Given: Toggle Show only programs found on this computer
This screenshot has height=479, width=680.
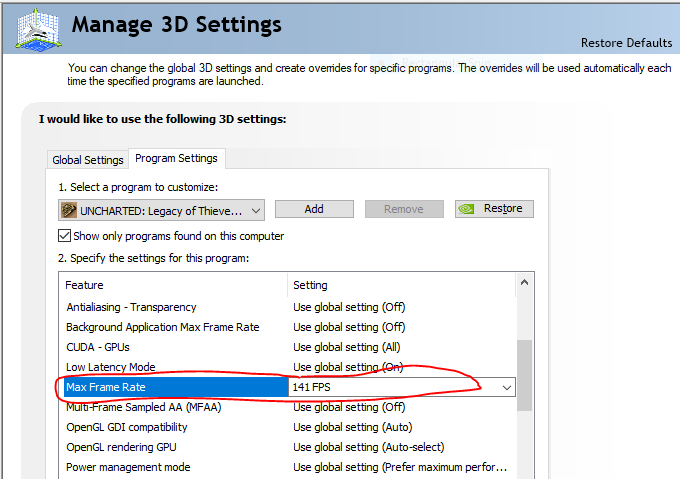Looking at the screenshot, I should point(65,236).
